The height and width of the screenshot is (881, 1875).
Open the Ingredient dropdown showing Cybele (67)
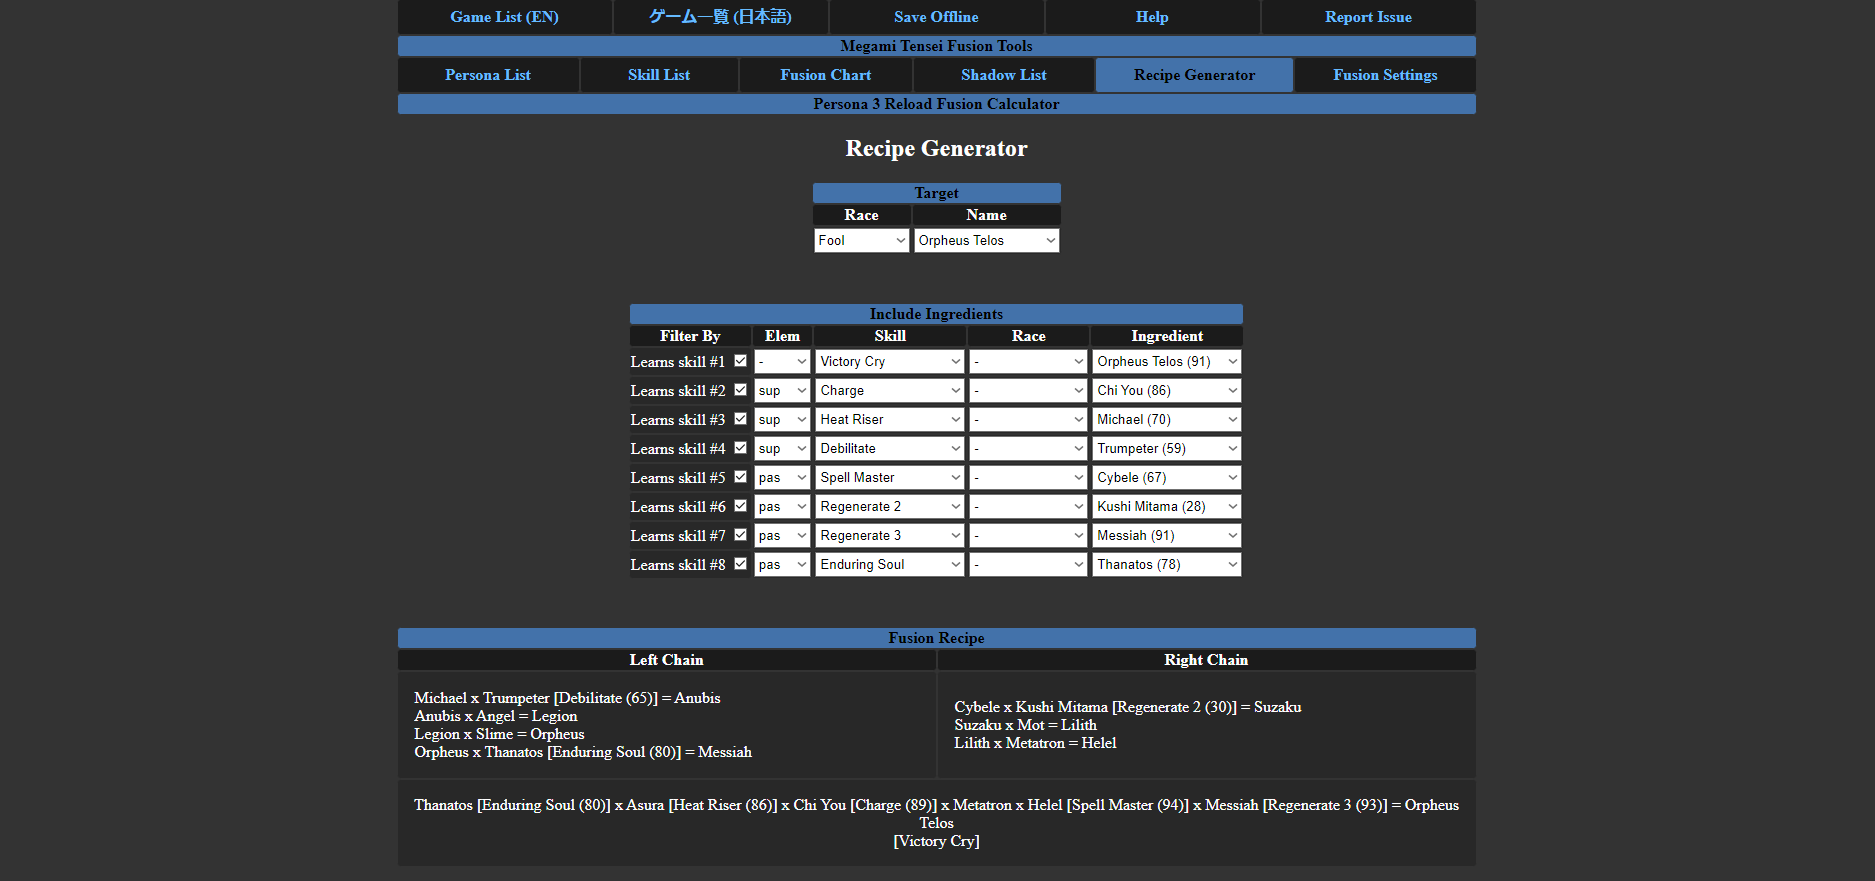pyautogui.click(x=1167, y=478)
